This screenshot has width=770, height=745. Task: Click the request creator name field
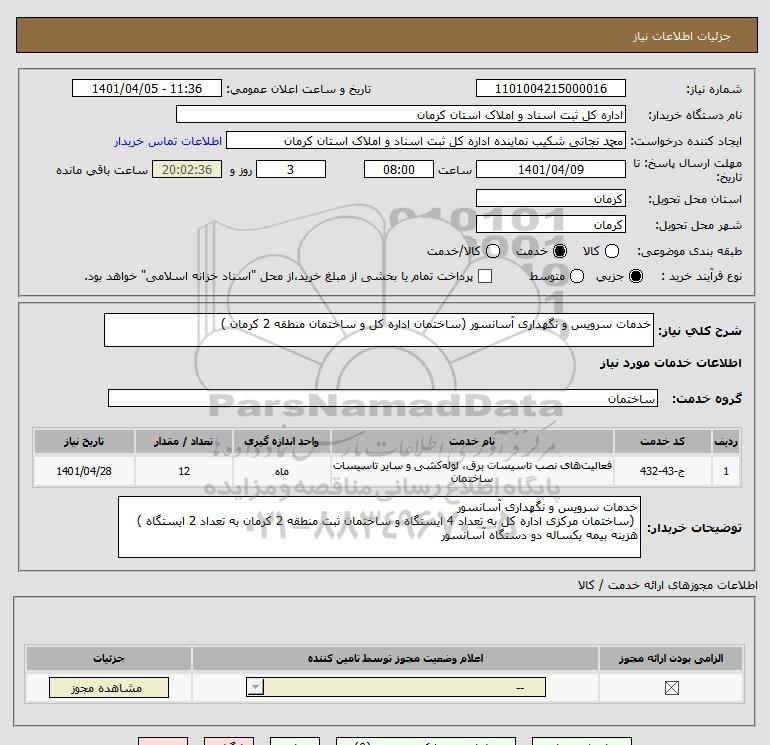pos(426,140)
